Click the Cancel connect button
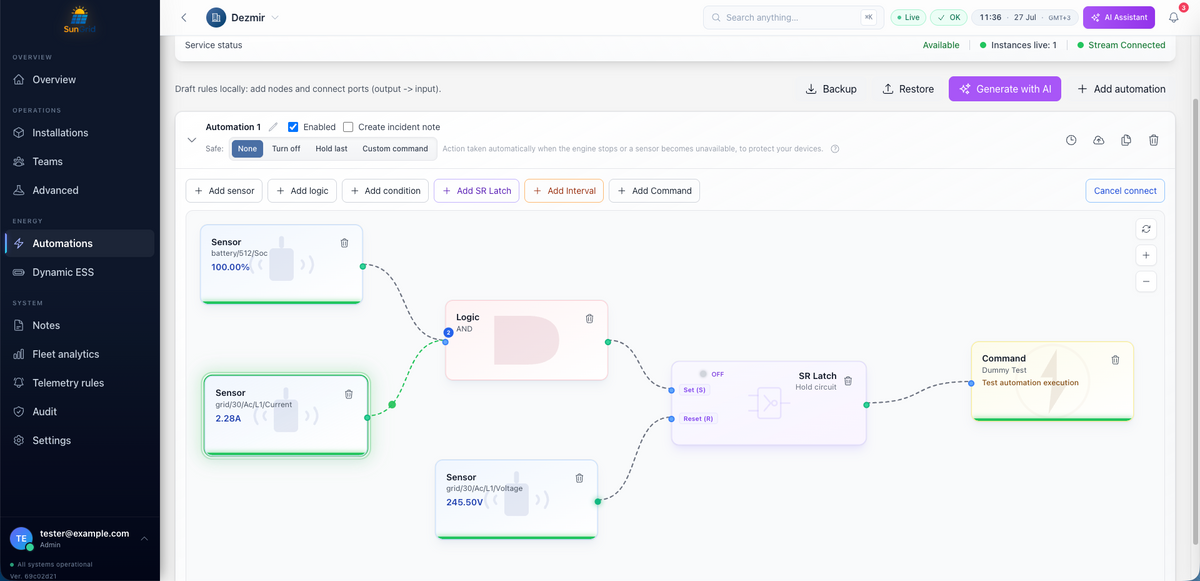The image size is (1200, 581). pyautogui.click(x=1125, y=190)
